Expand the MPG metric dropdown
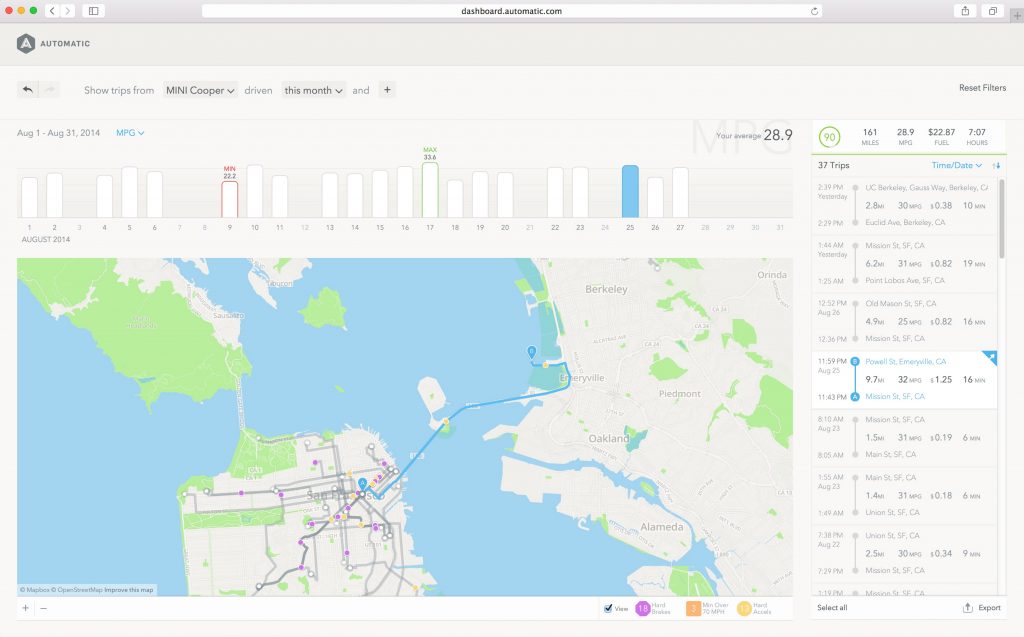 (130, 133)
